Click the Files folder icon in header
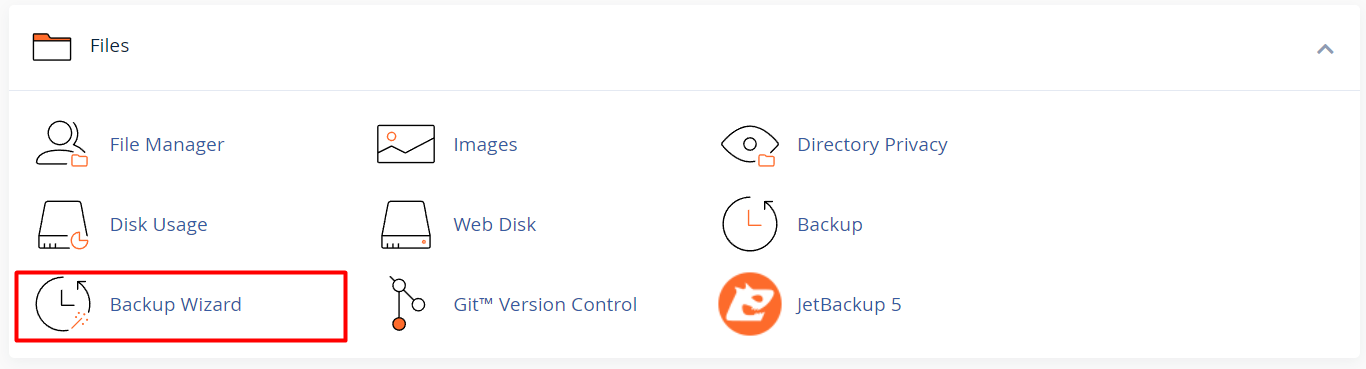 click(52, 46)
